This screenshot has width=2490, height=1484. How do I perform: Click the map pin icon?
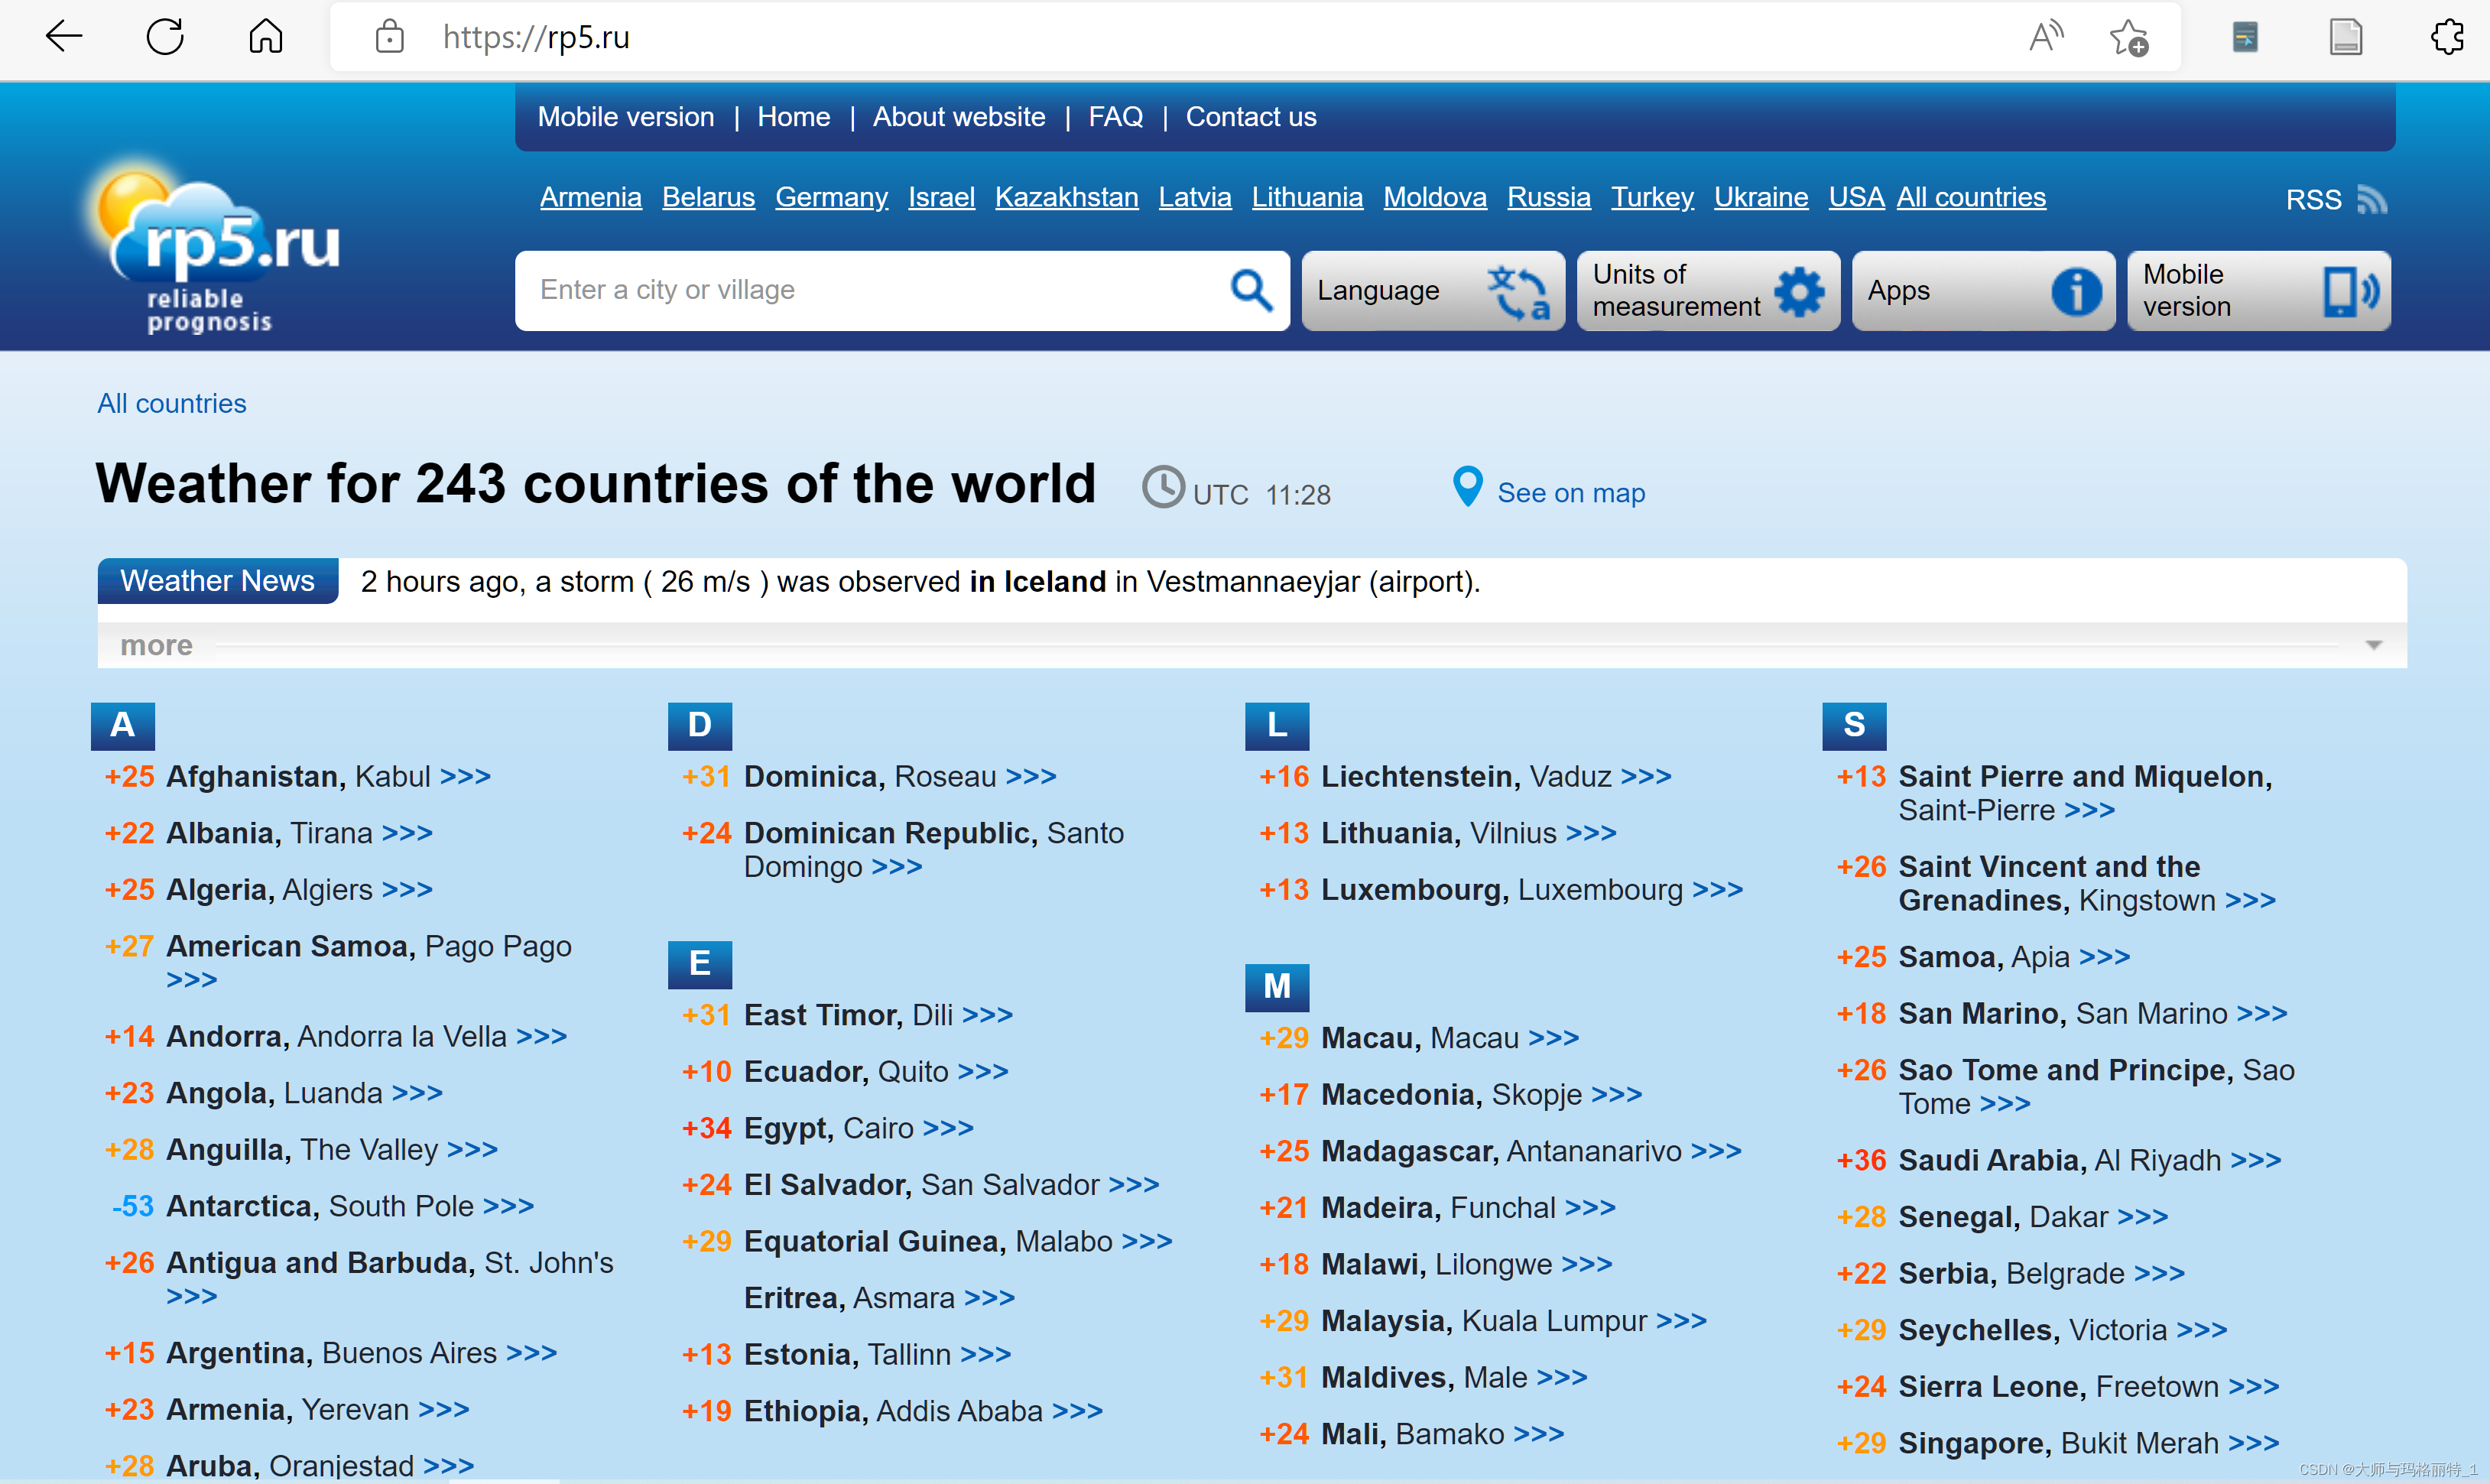(x=1467, y=486)
